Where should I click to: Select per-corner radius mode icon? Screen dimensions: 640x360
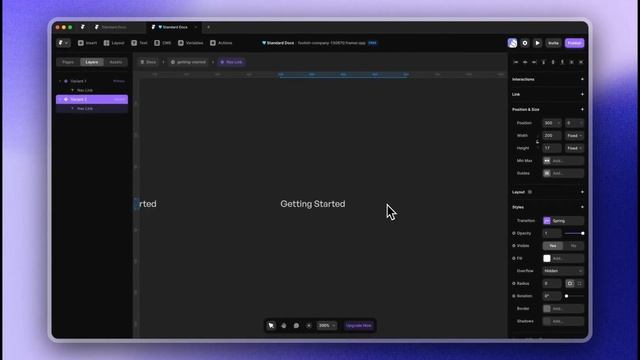(579, 283)
